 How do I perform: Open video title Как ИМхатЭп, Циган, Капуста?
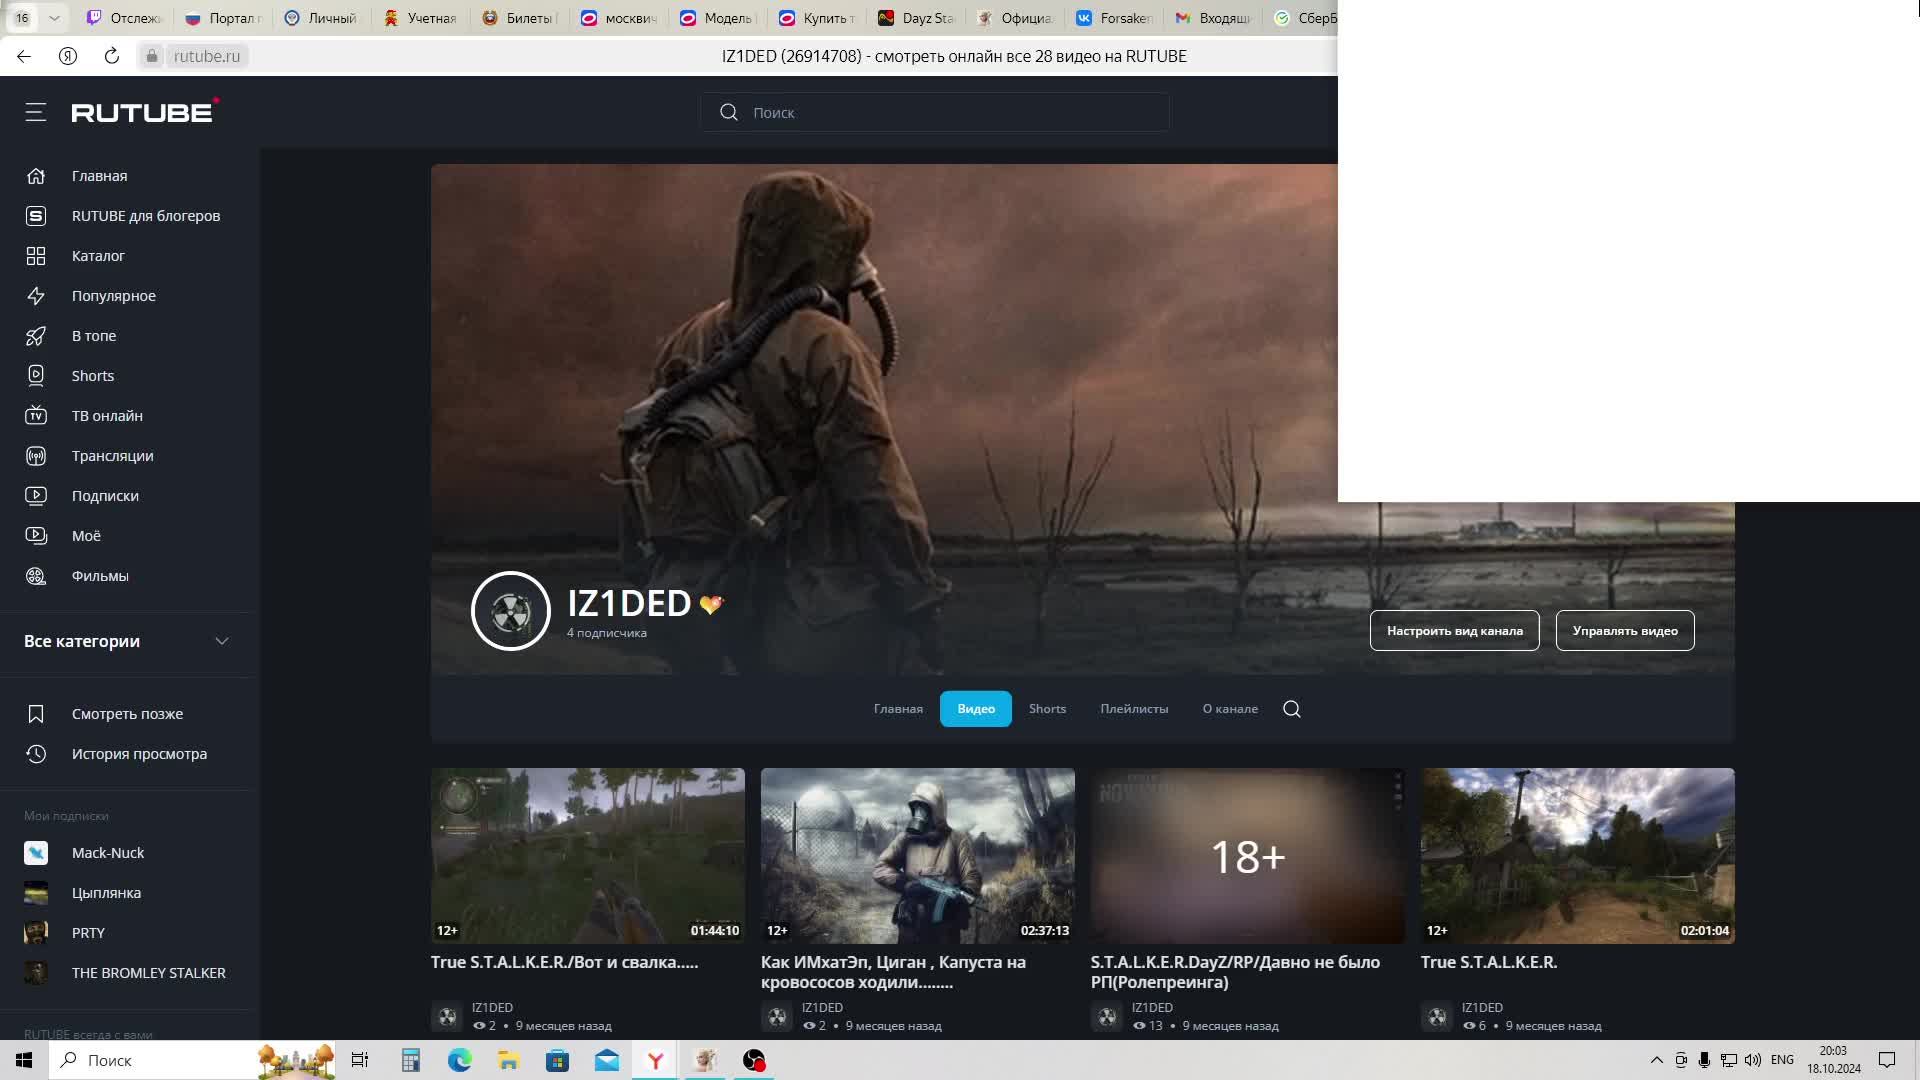click(x=893, y=972)
